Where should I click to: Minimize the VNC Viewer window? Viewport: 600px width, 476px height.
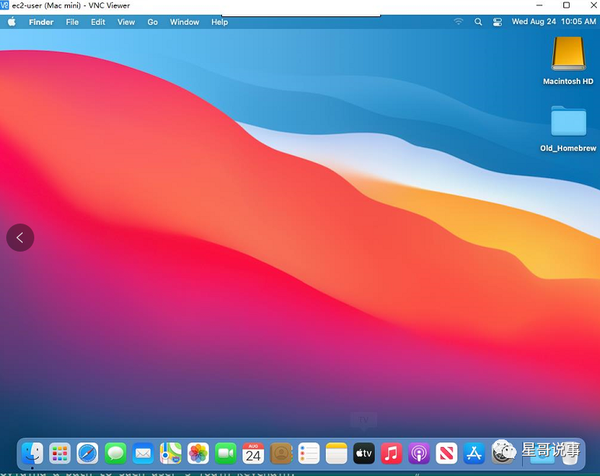540,5
